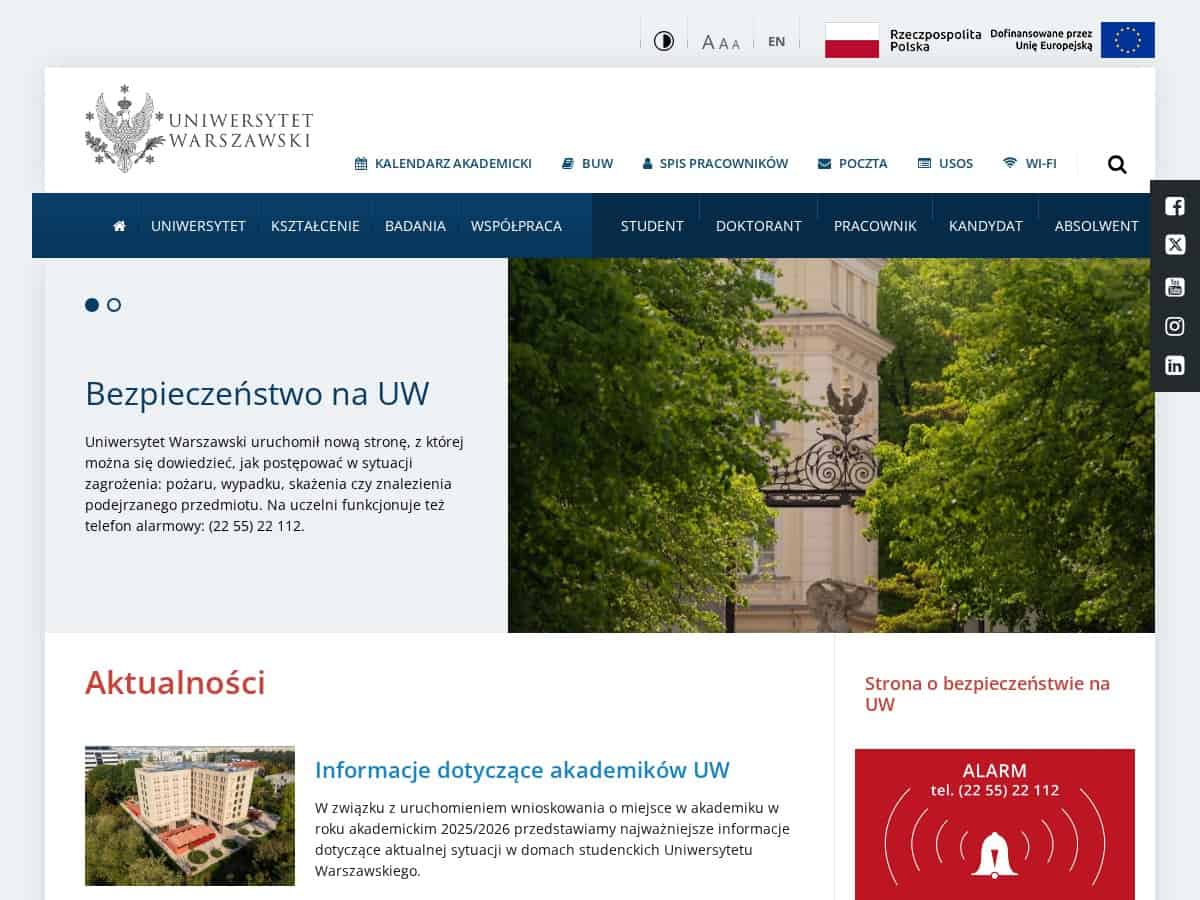Screen dimensions: 1200x900
Task: Open Poczta mail link
Action: [x=852, y=163]
